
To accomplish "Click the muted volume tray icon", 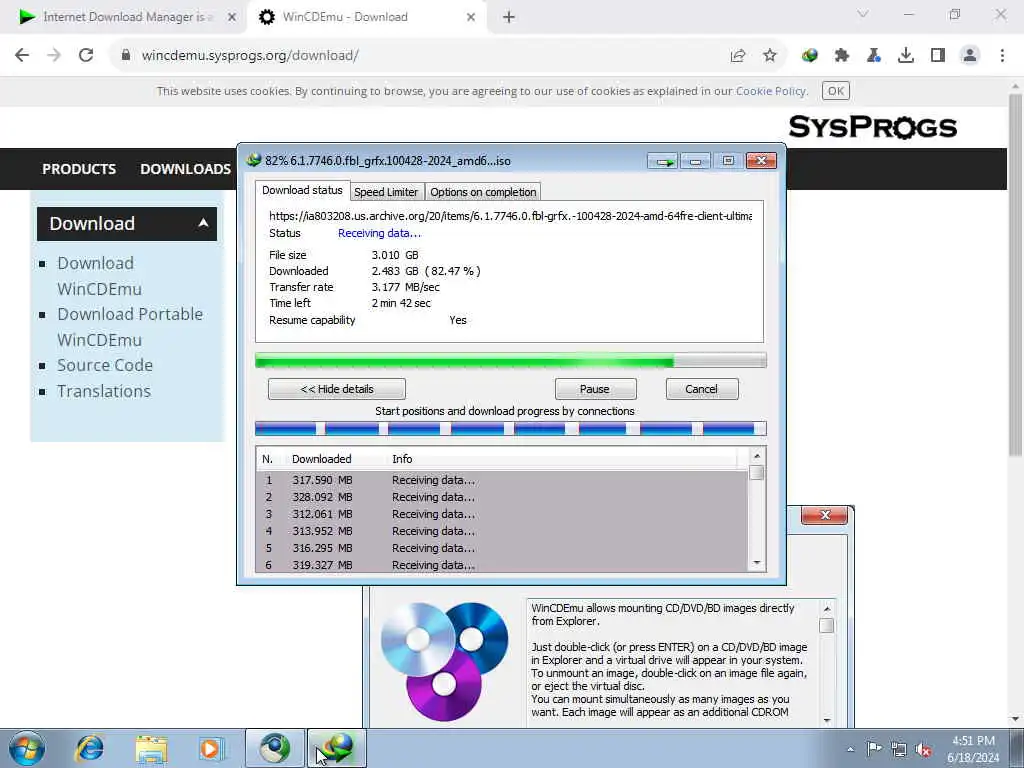I will coord(923,749).
